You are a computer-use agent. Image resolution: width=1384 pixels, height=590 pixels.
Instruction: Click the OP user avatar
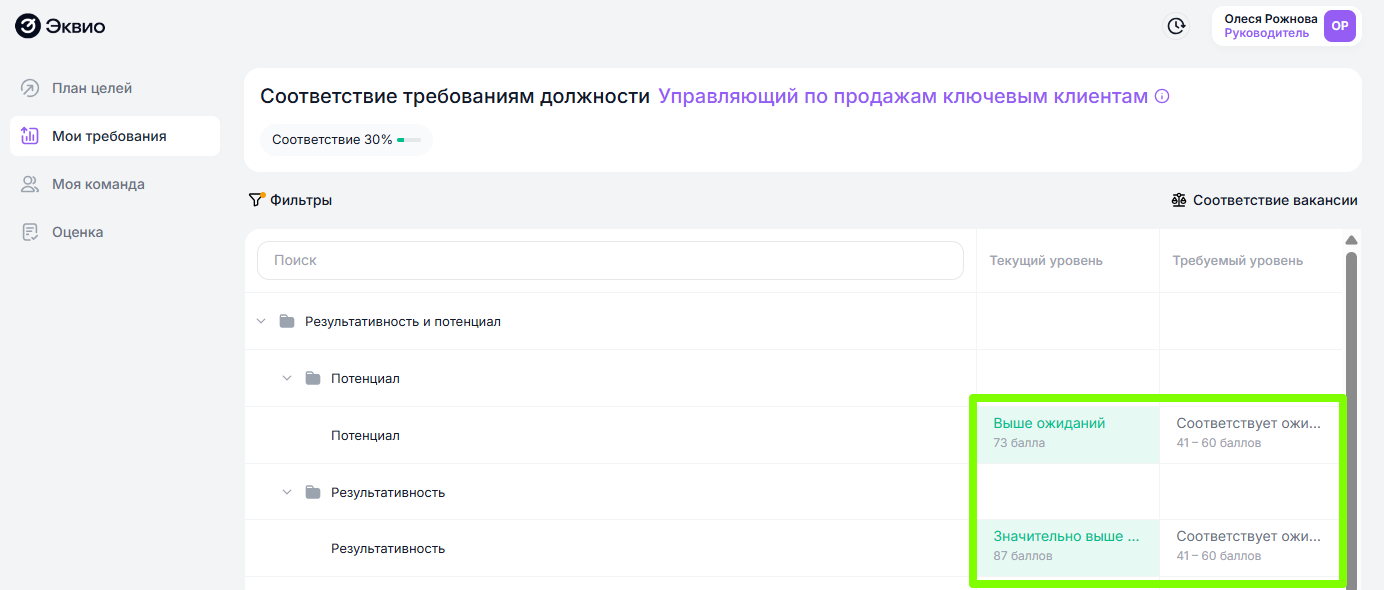point(1339,26)
